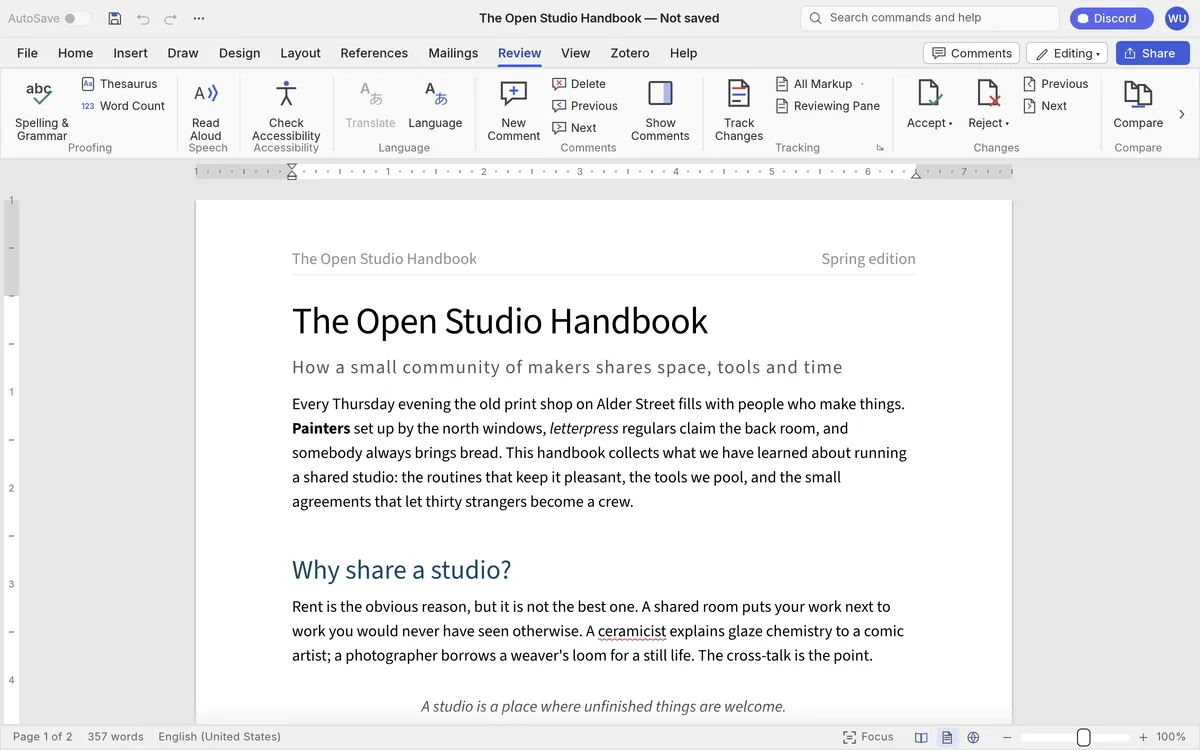Switch to the View tab

pos(575,53)
